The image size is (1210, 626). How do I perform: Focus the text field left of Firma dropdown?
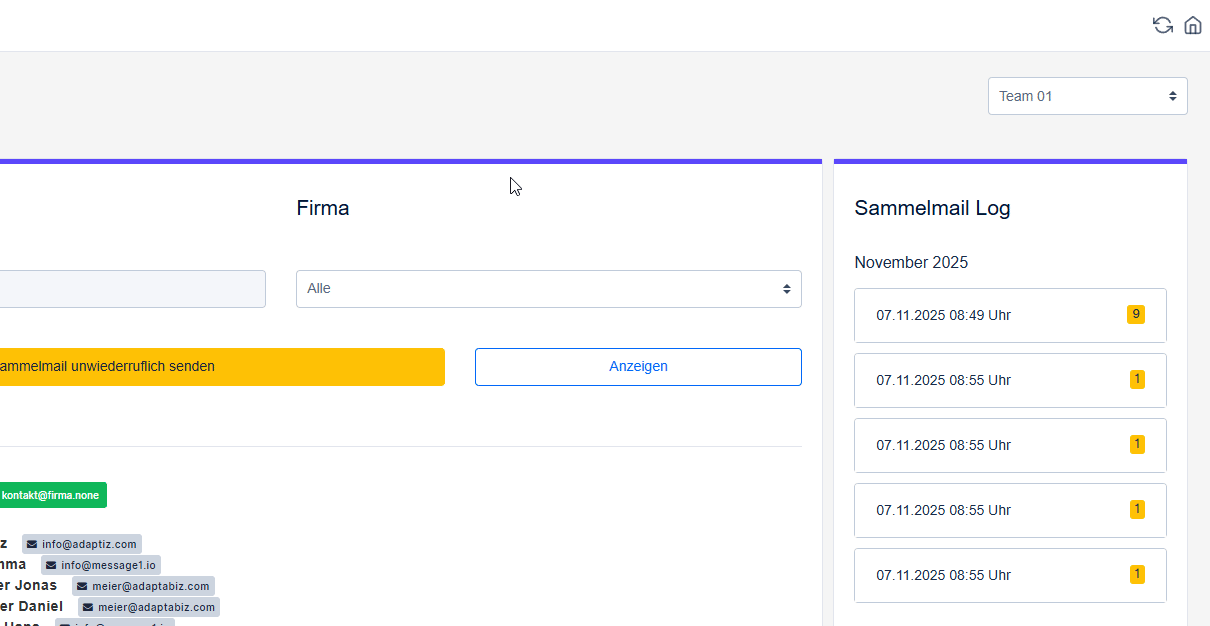(130, 289)
